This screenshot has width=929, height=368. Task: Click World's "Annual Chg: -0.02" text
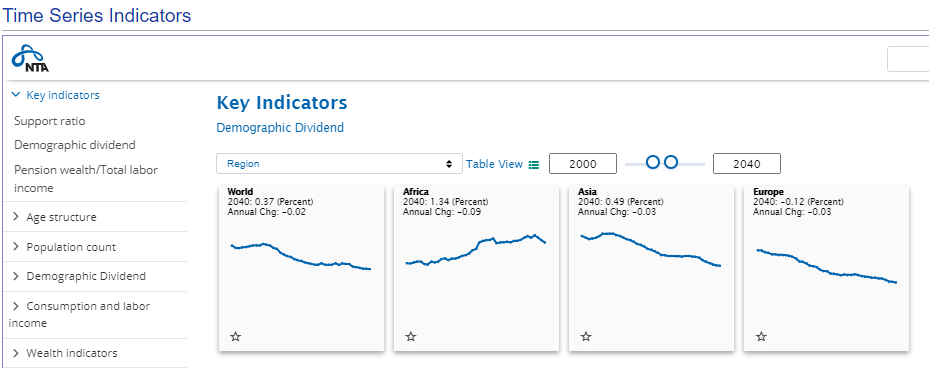point(267,212)
